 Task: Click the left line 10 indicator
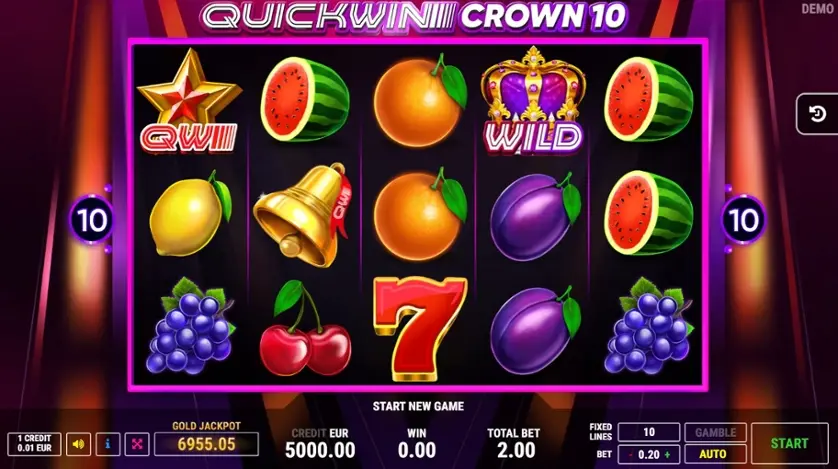pyautogui.click(x=91, y=220)
